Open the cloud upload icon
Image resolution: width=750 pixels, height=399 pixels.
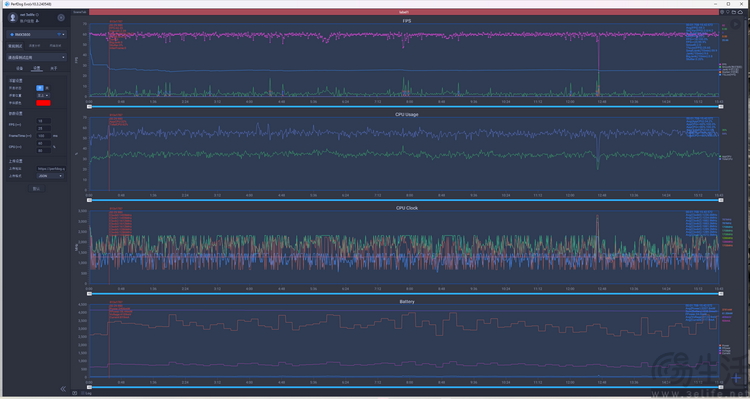(740, 12)
